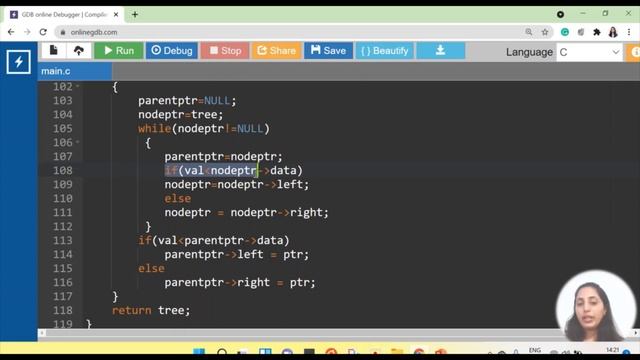Click the taskbar clock

click(x=612, y=350)
